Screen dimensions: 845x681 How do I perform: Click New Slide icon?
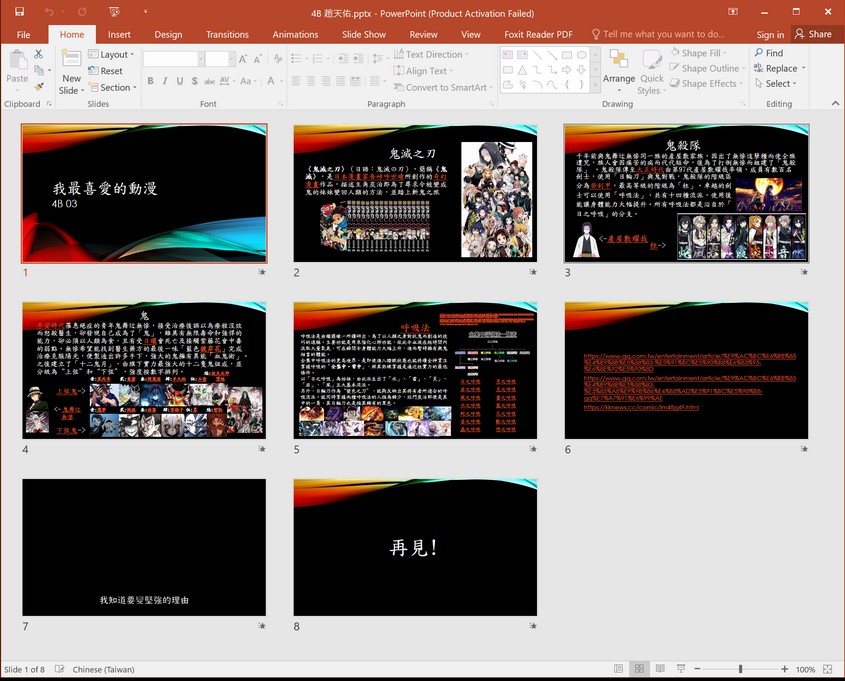pyautogui.click(x=71, y=58)
